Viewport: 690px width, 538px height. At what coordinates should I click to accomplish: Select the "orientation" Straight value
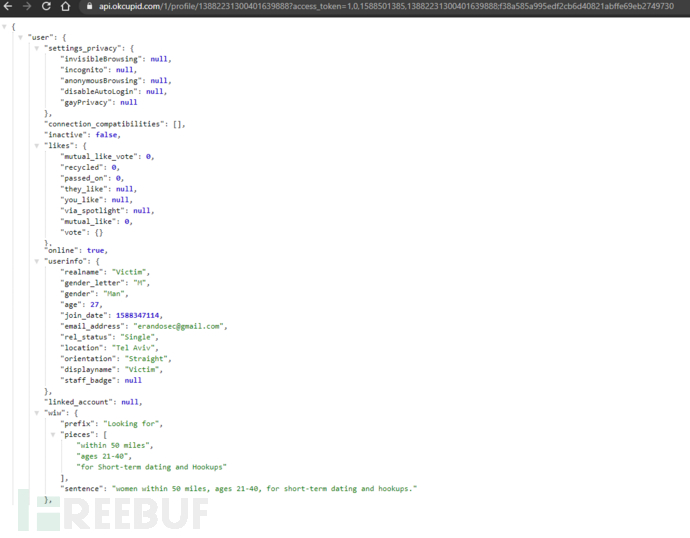(147, 359)
